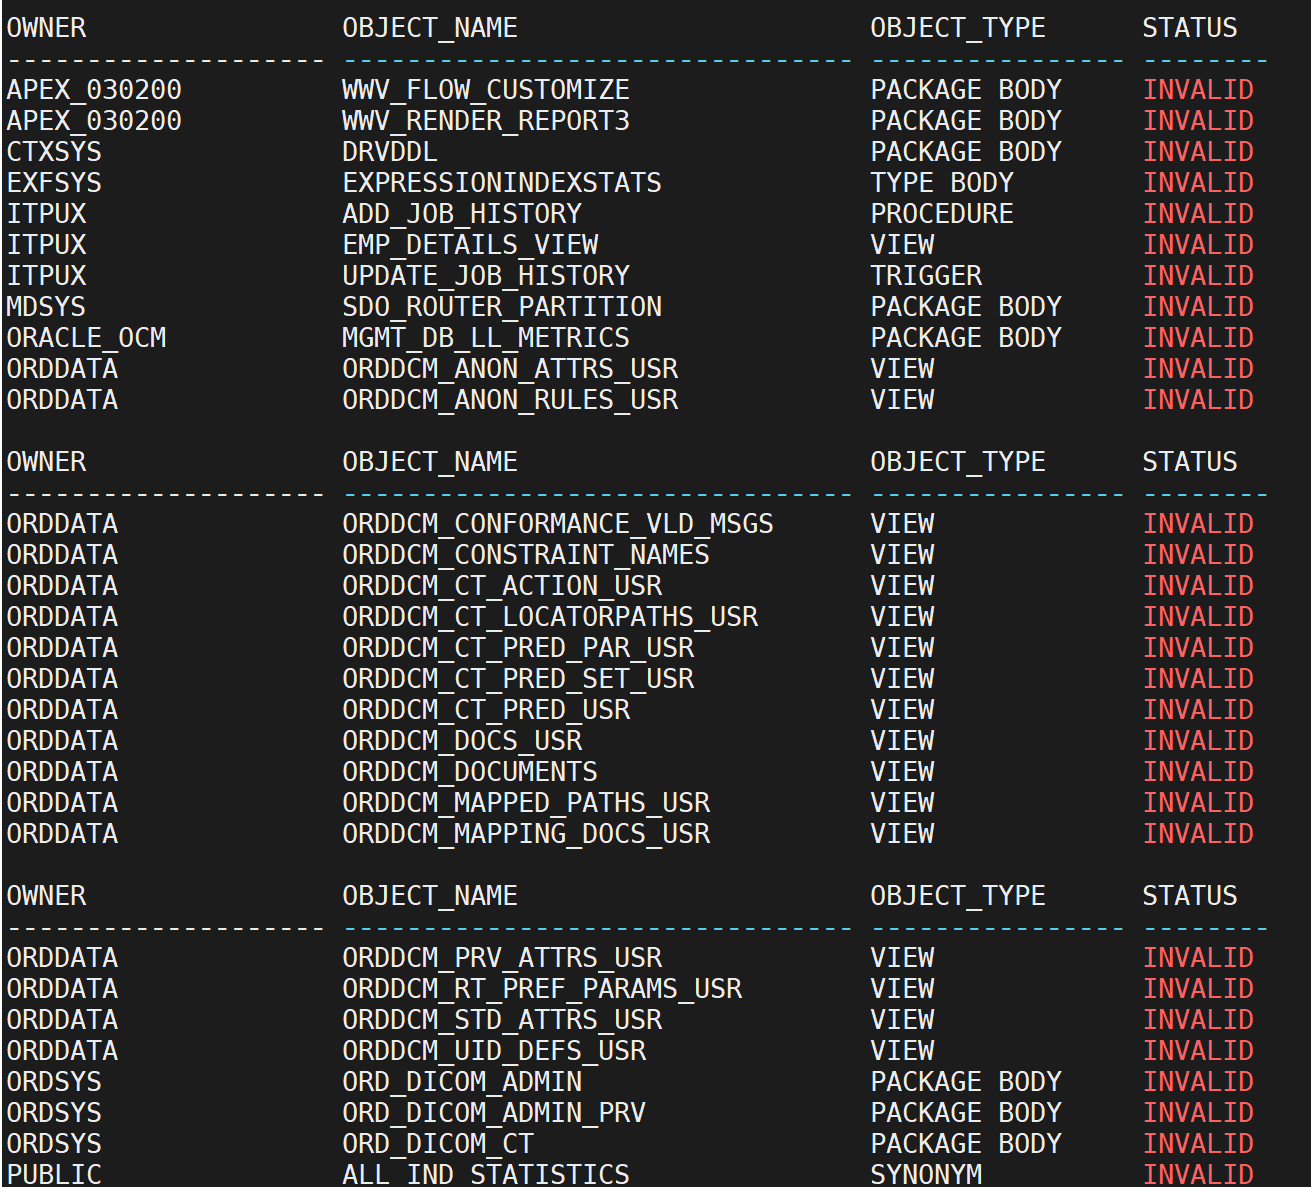Viewport: 1311px width, 1187px height.
Task: Click INVALID status in the DRVDDL row
Action: [1198, 152]
